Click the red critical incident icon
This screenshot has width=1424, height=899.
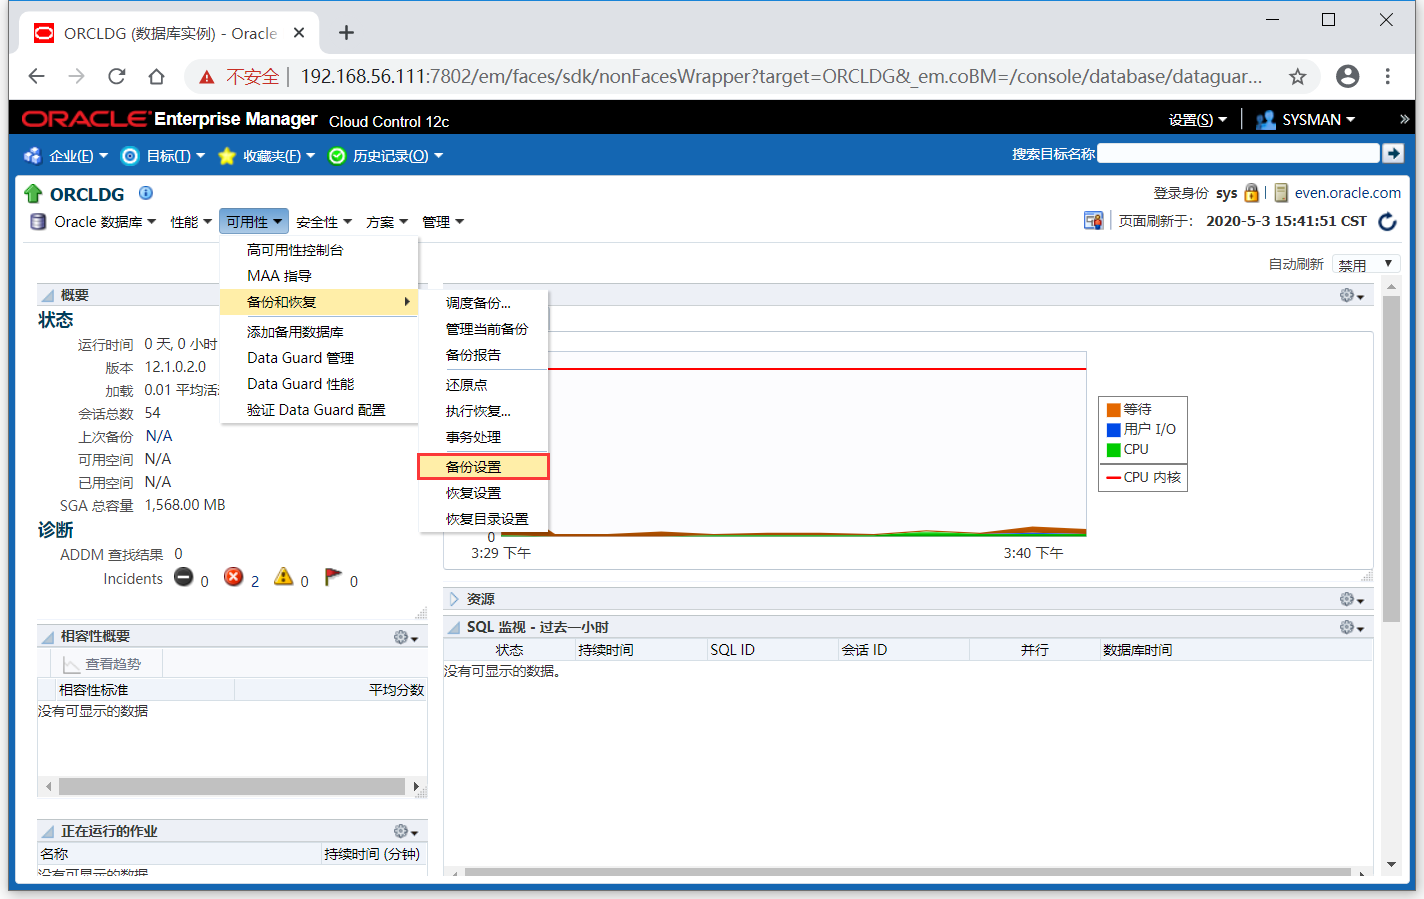[234, 577]
